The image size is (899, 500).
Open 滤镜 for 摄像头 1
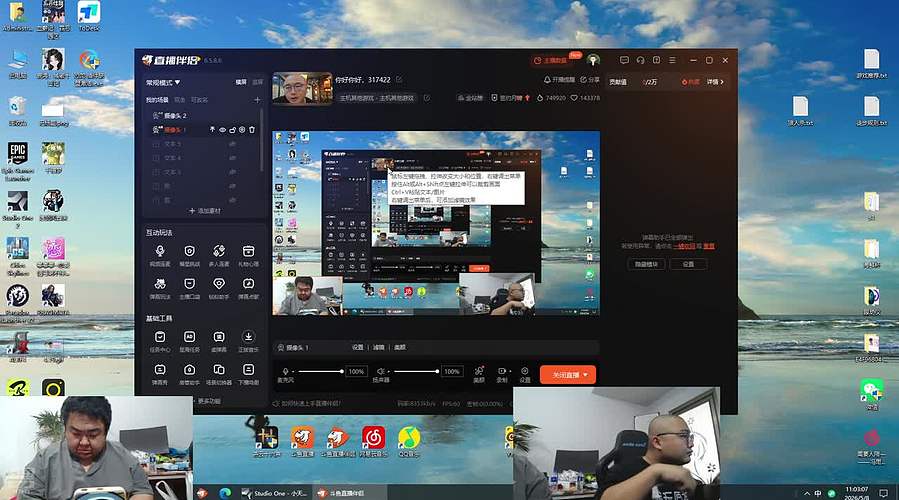click(x=379, y=347)
